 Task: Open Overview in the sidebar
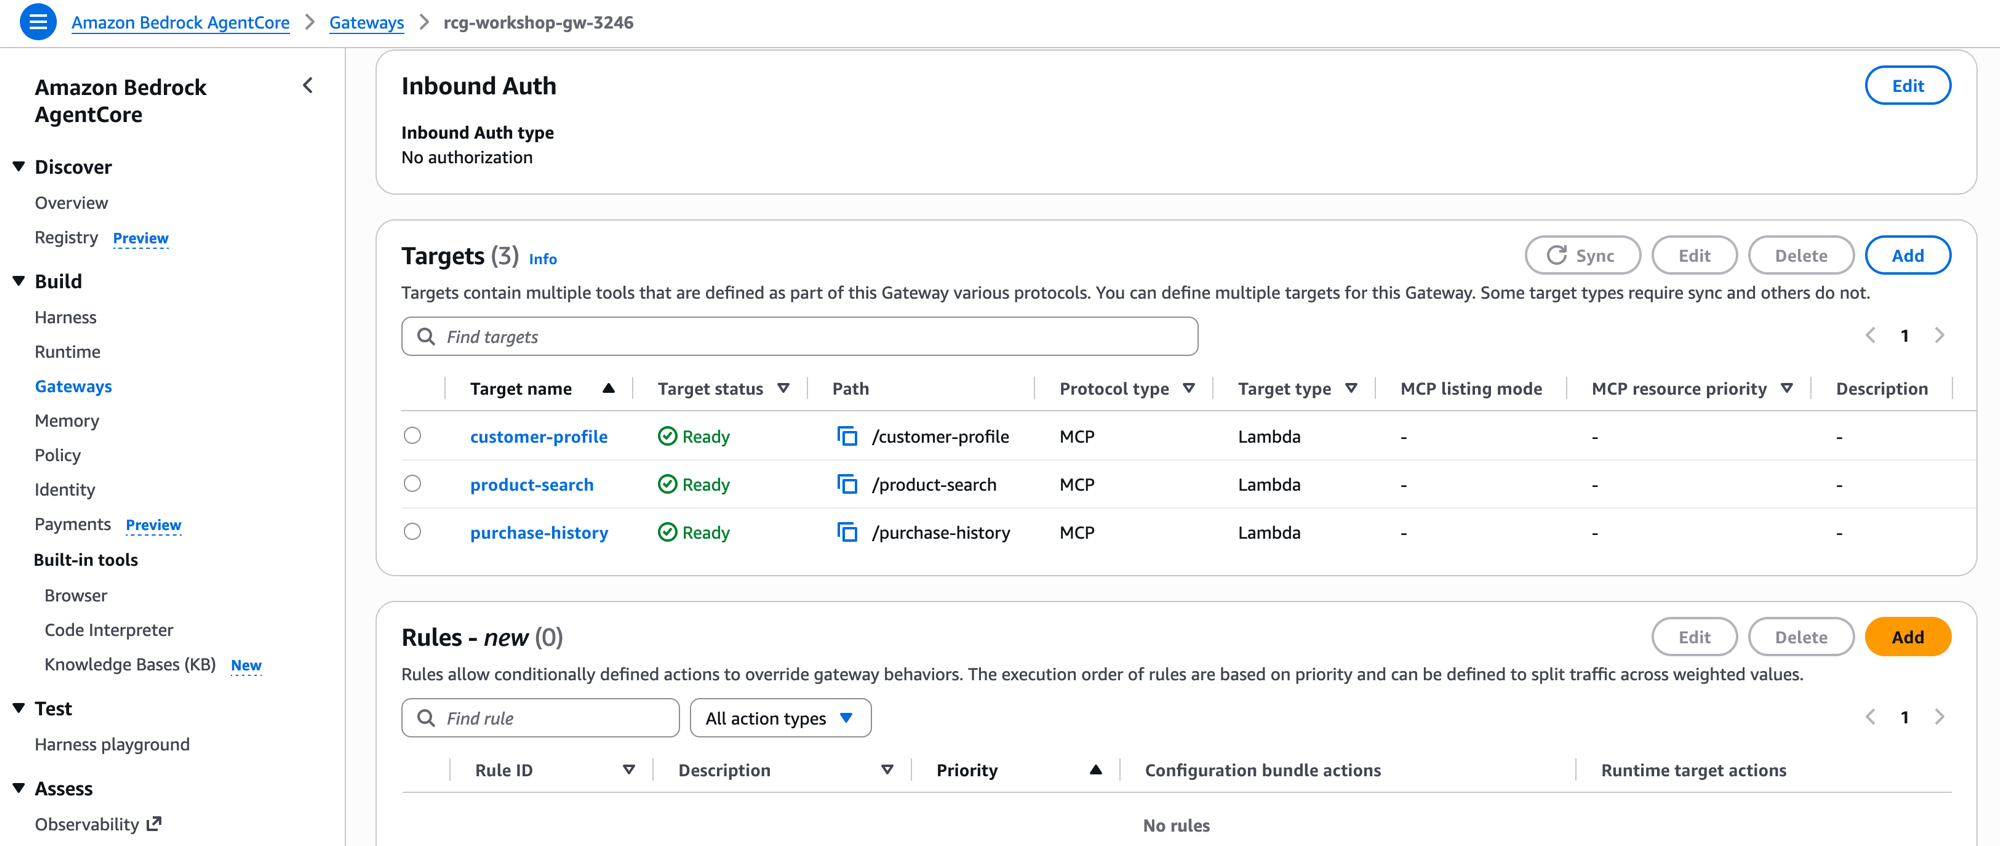click(x=71, y=203)
